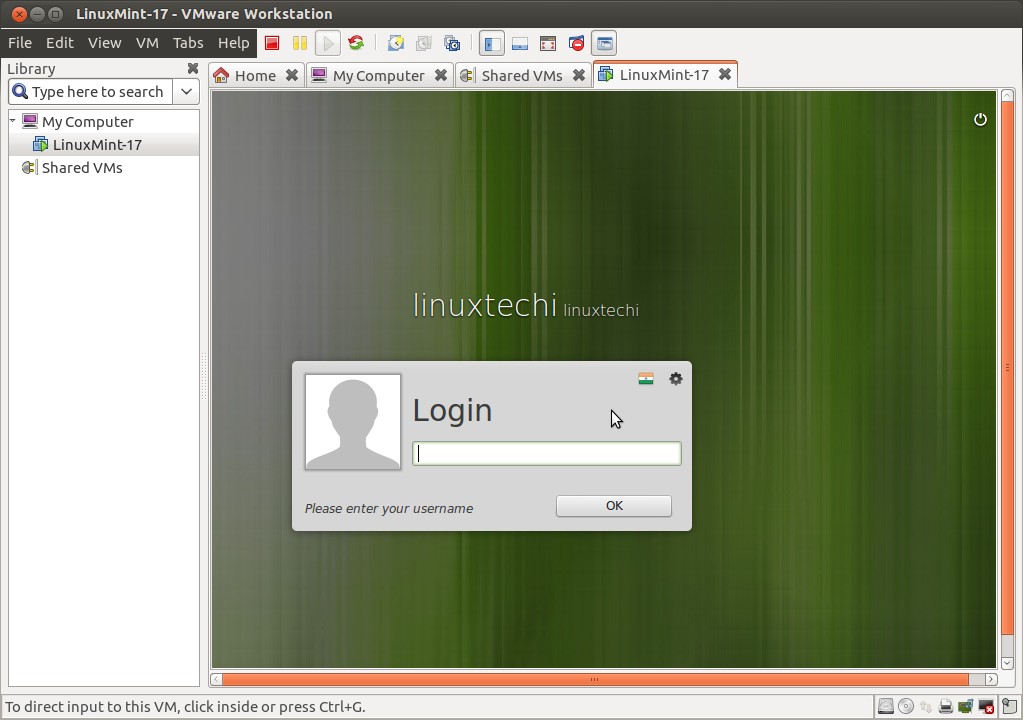Screen dimensions: 1023x720
Task: Open session settings gear in login box
Action: [676, 379]
